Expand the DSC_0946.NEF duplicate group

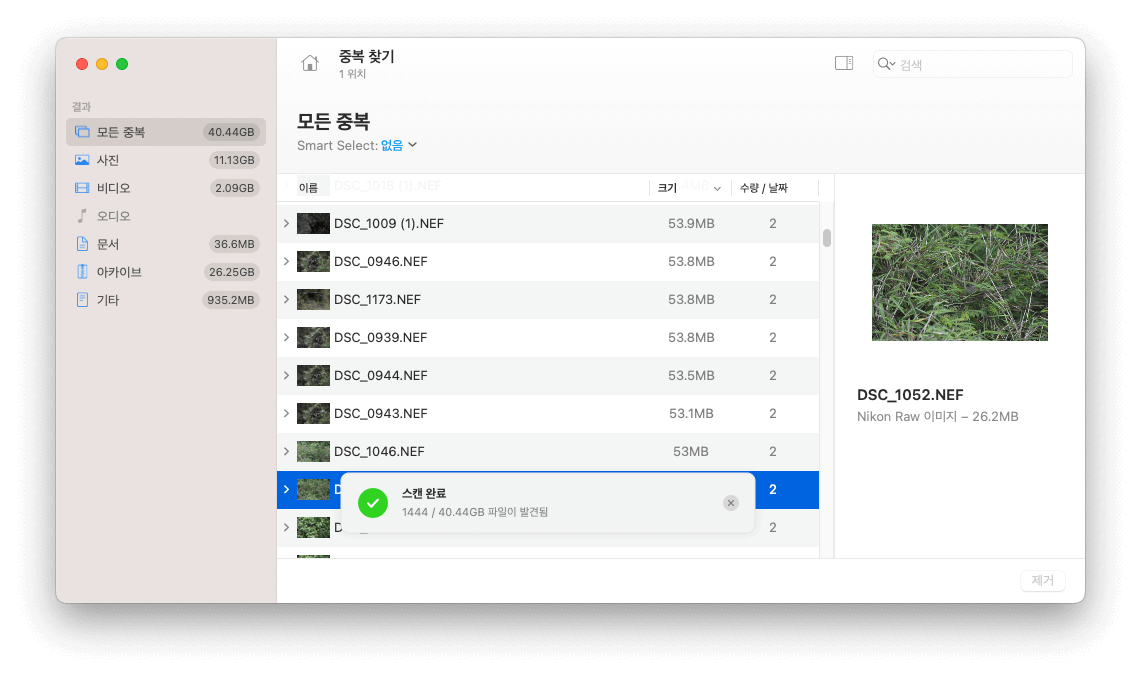click(287, 261)
